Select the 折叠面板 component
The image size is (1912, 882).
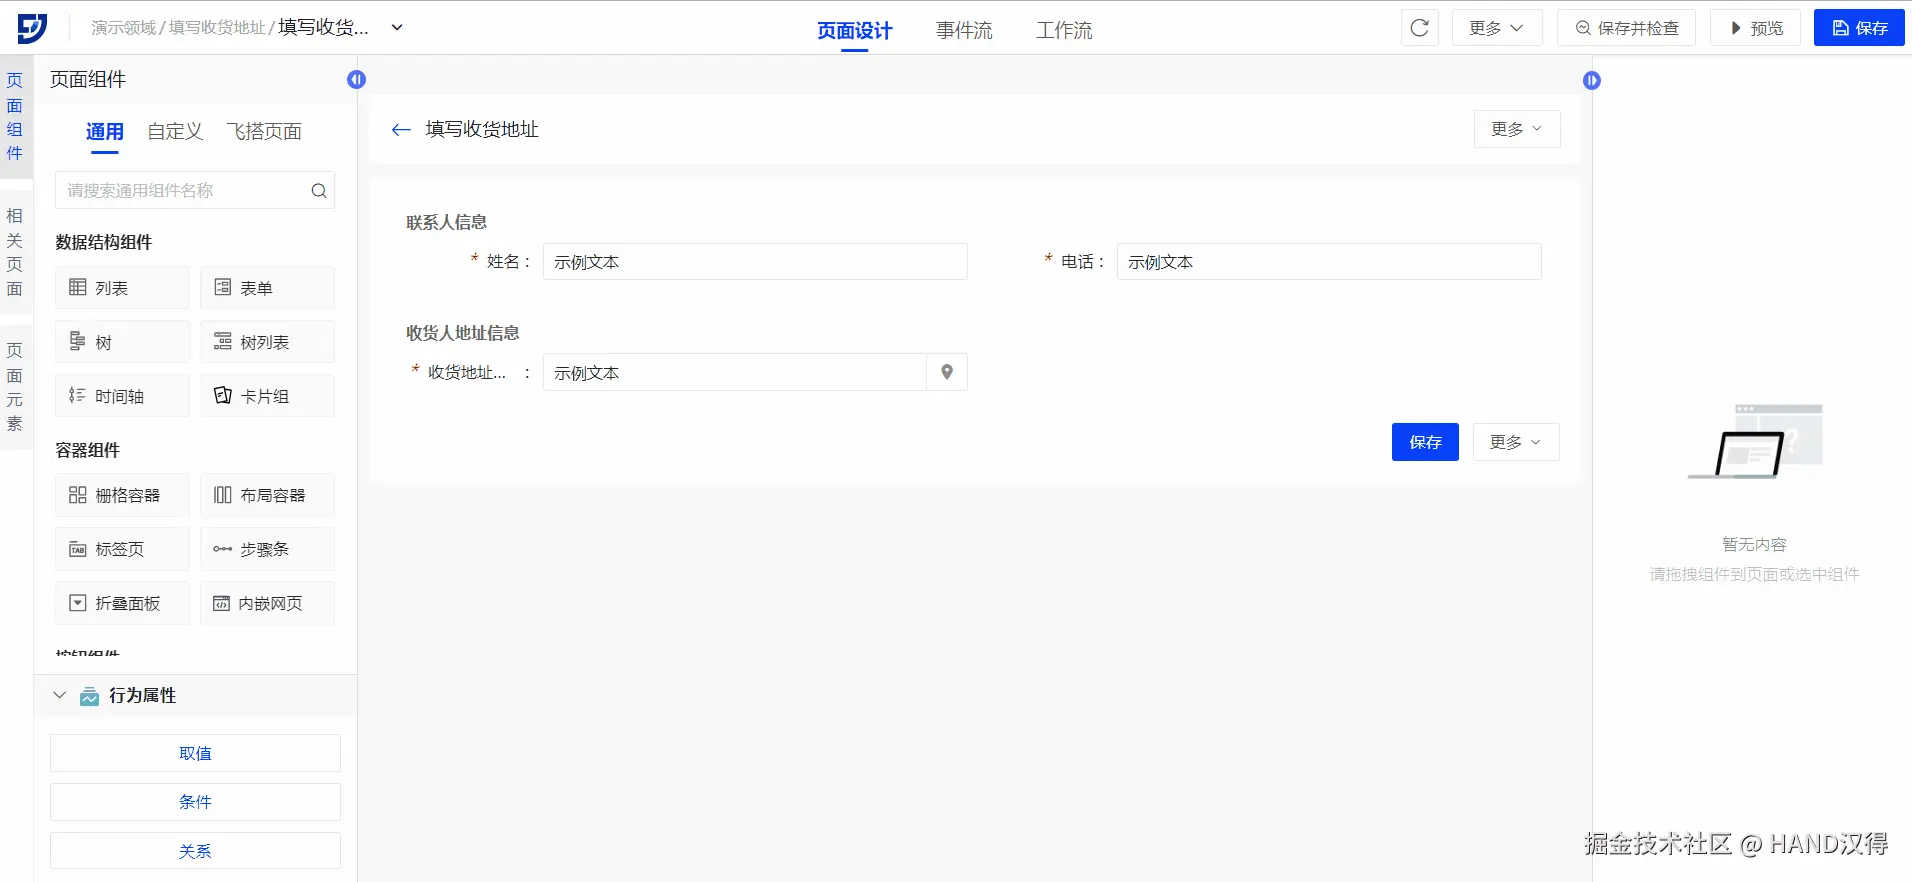coord(122,603)
